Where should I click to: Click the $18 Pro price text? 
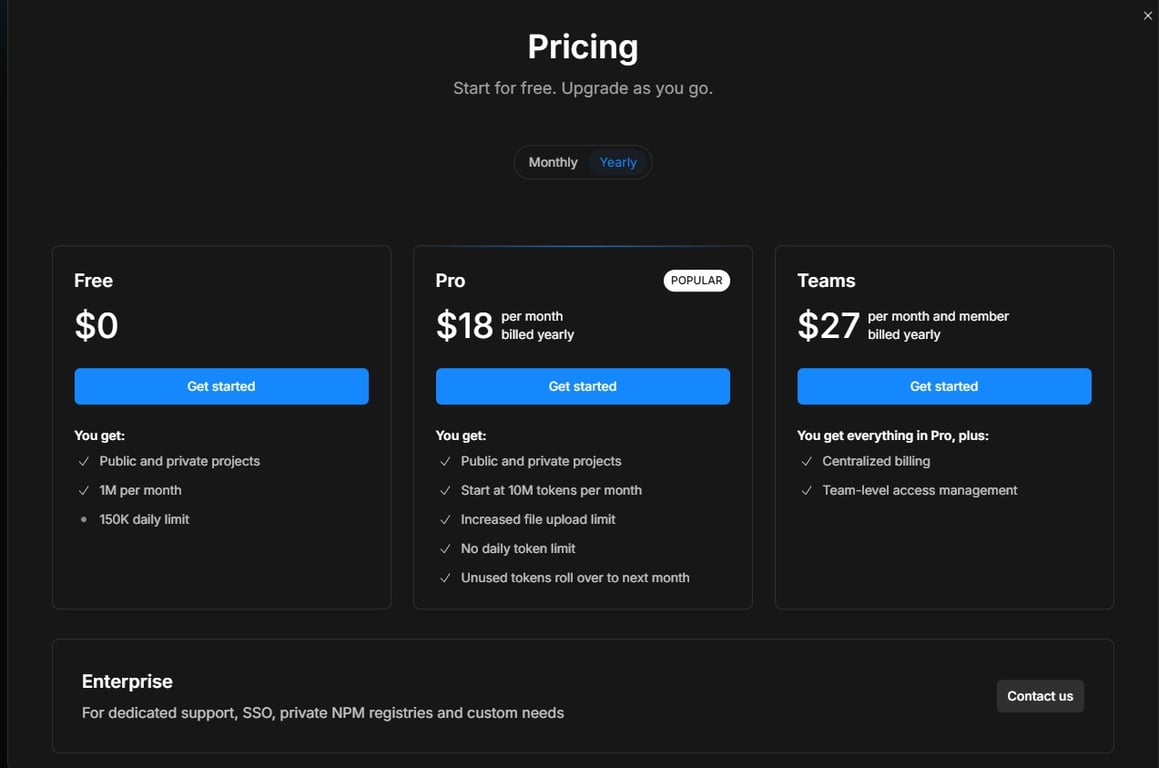[465, 325]
